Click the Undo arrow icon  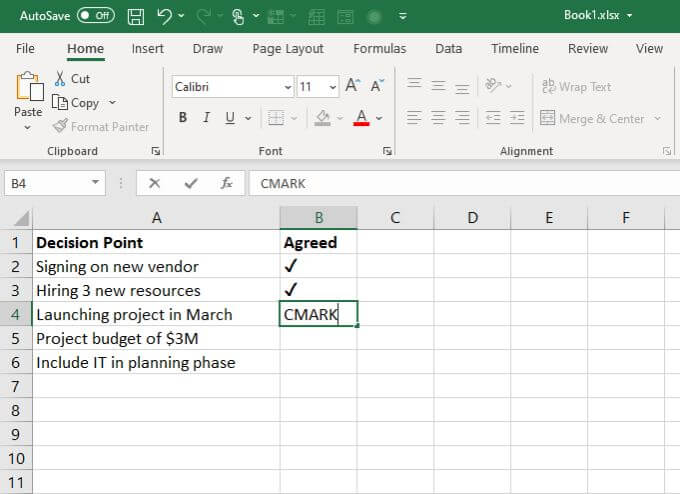click(164, 16)
